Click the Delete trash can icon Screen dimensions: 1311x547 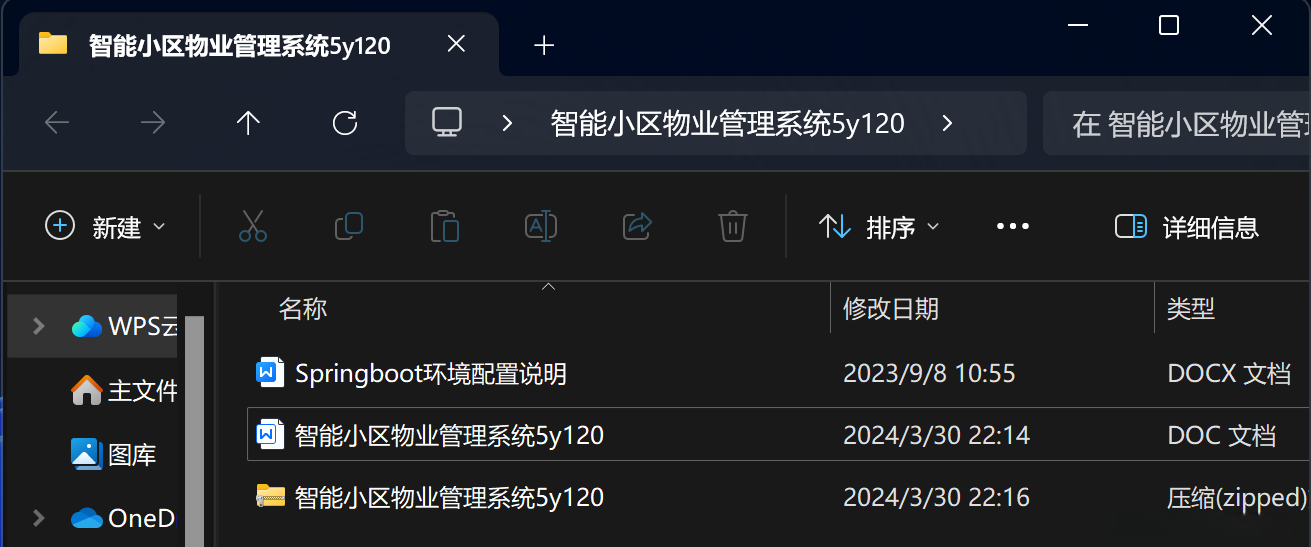[x=733, y=227]
